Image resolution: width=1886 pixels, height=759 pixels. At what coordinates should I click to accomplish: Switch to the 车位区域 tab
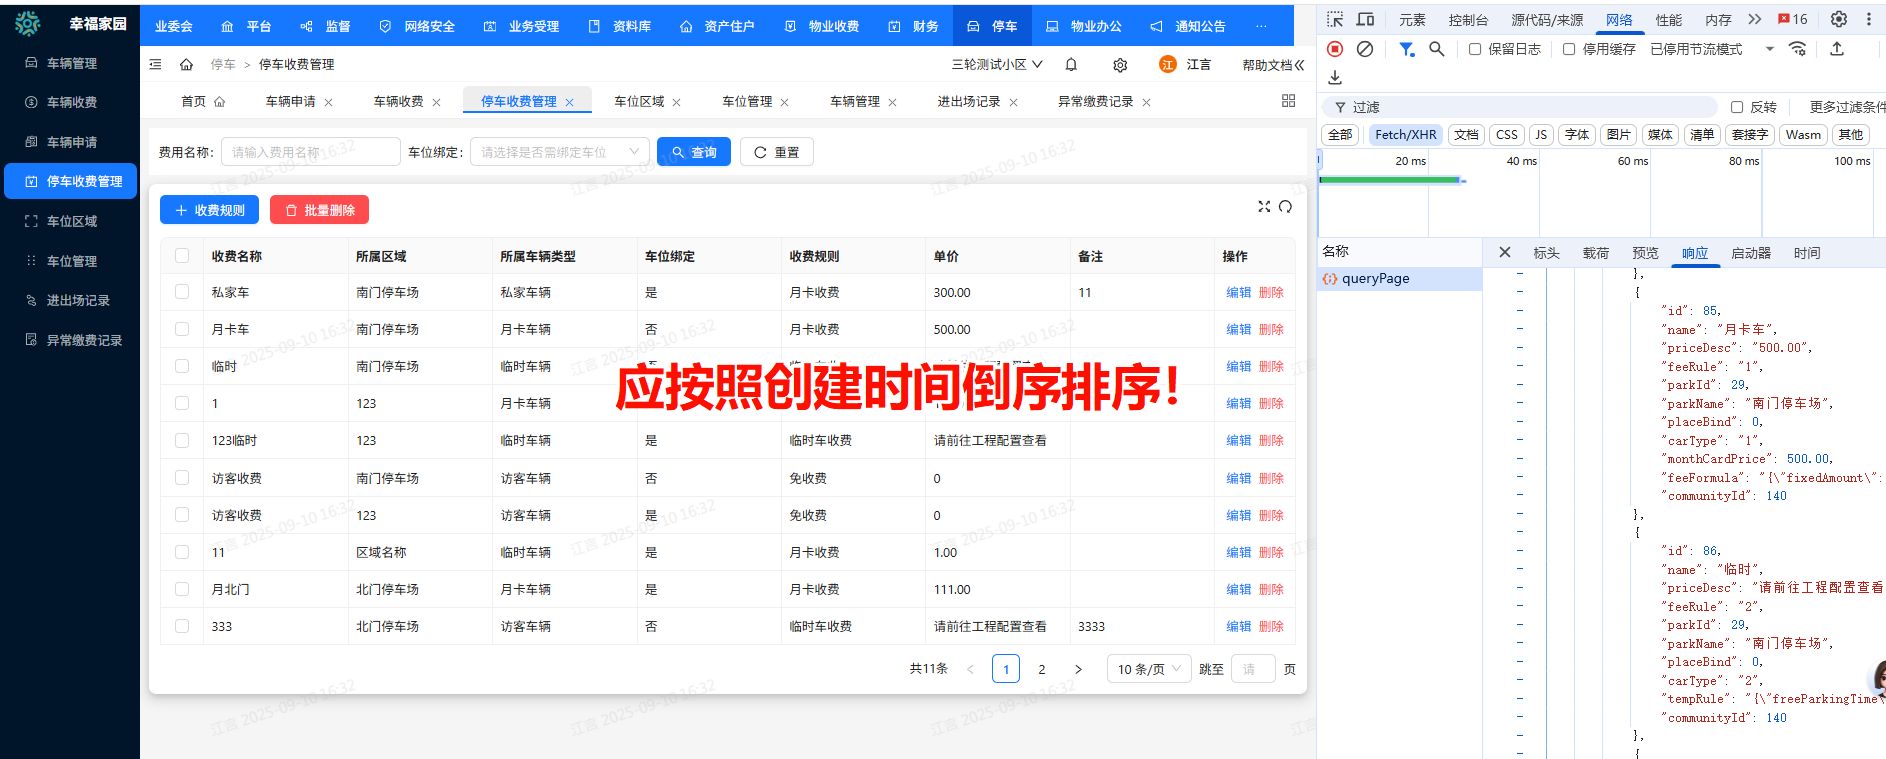click(x=639, y=102)
